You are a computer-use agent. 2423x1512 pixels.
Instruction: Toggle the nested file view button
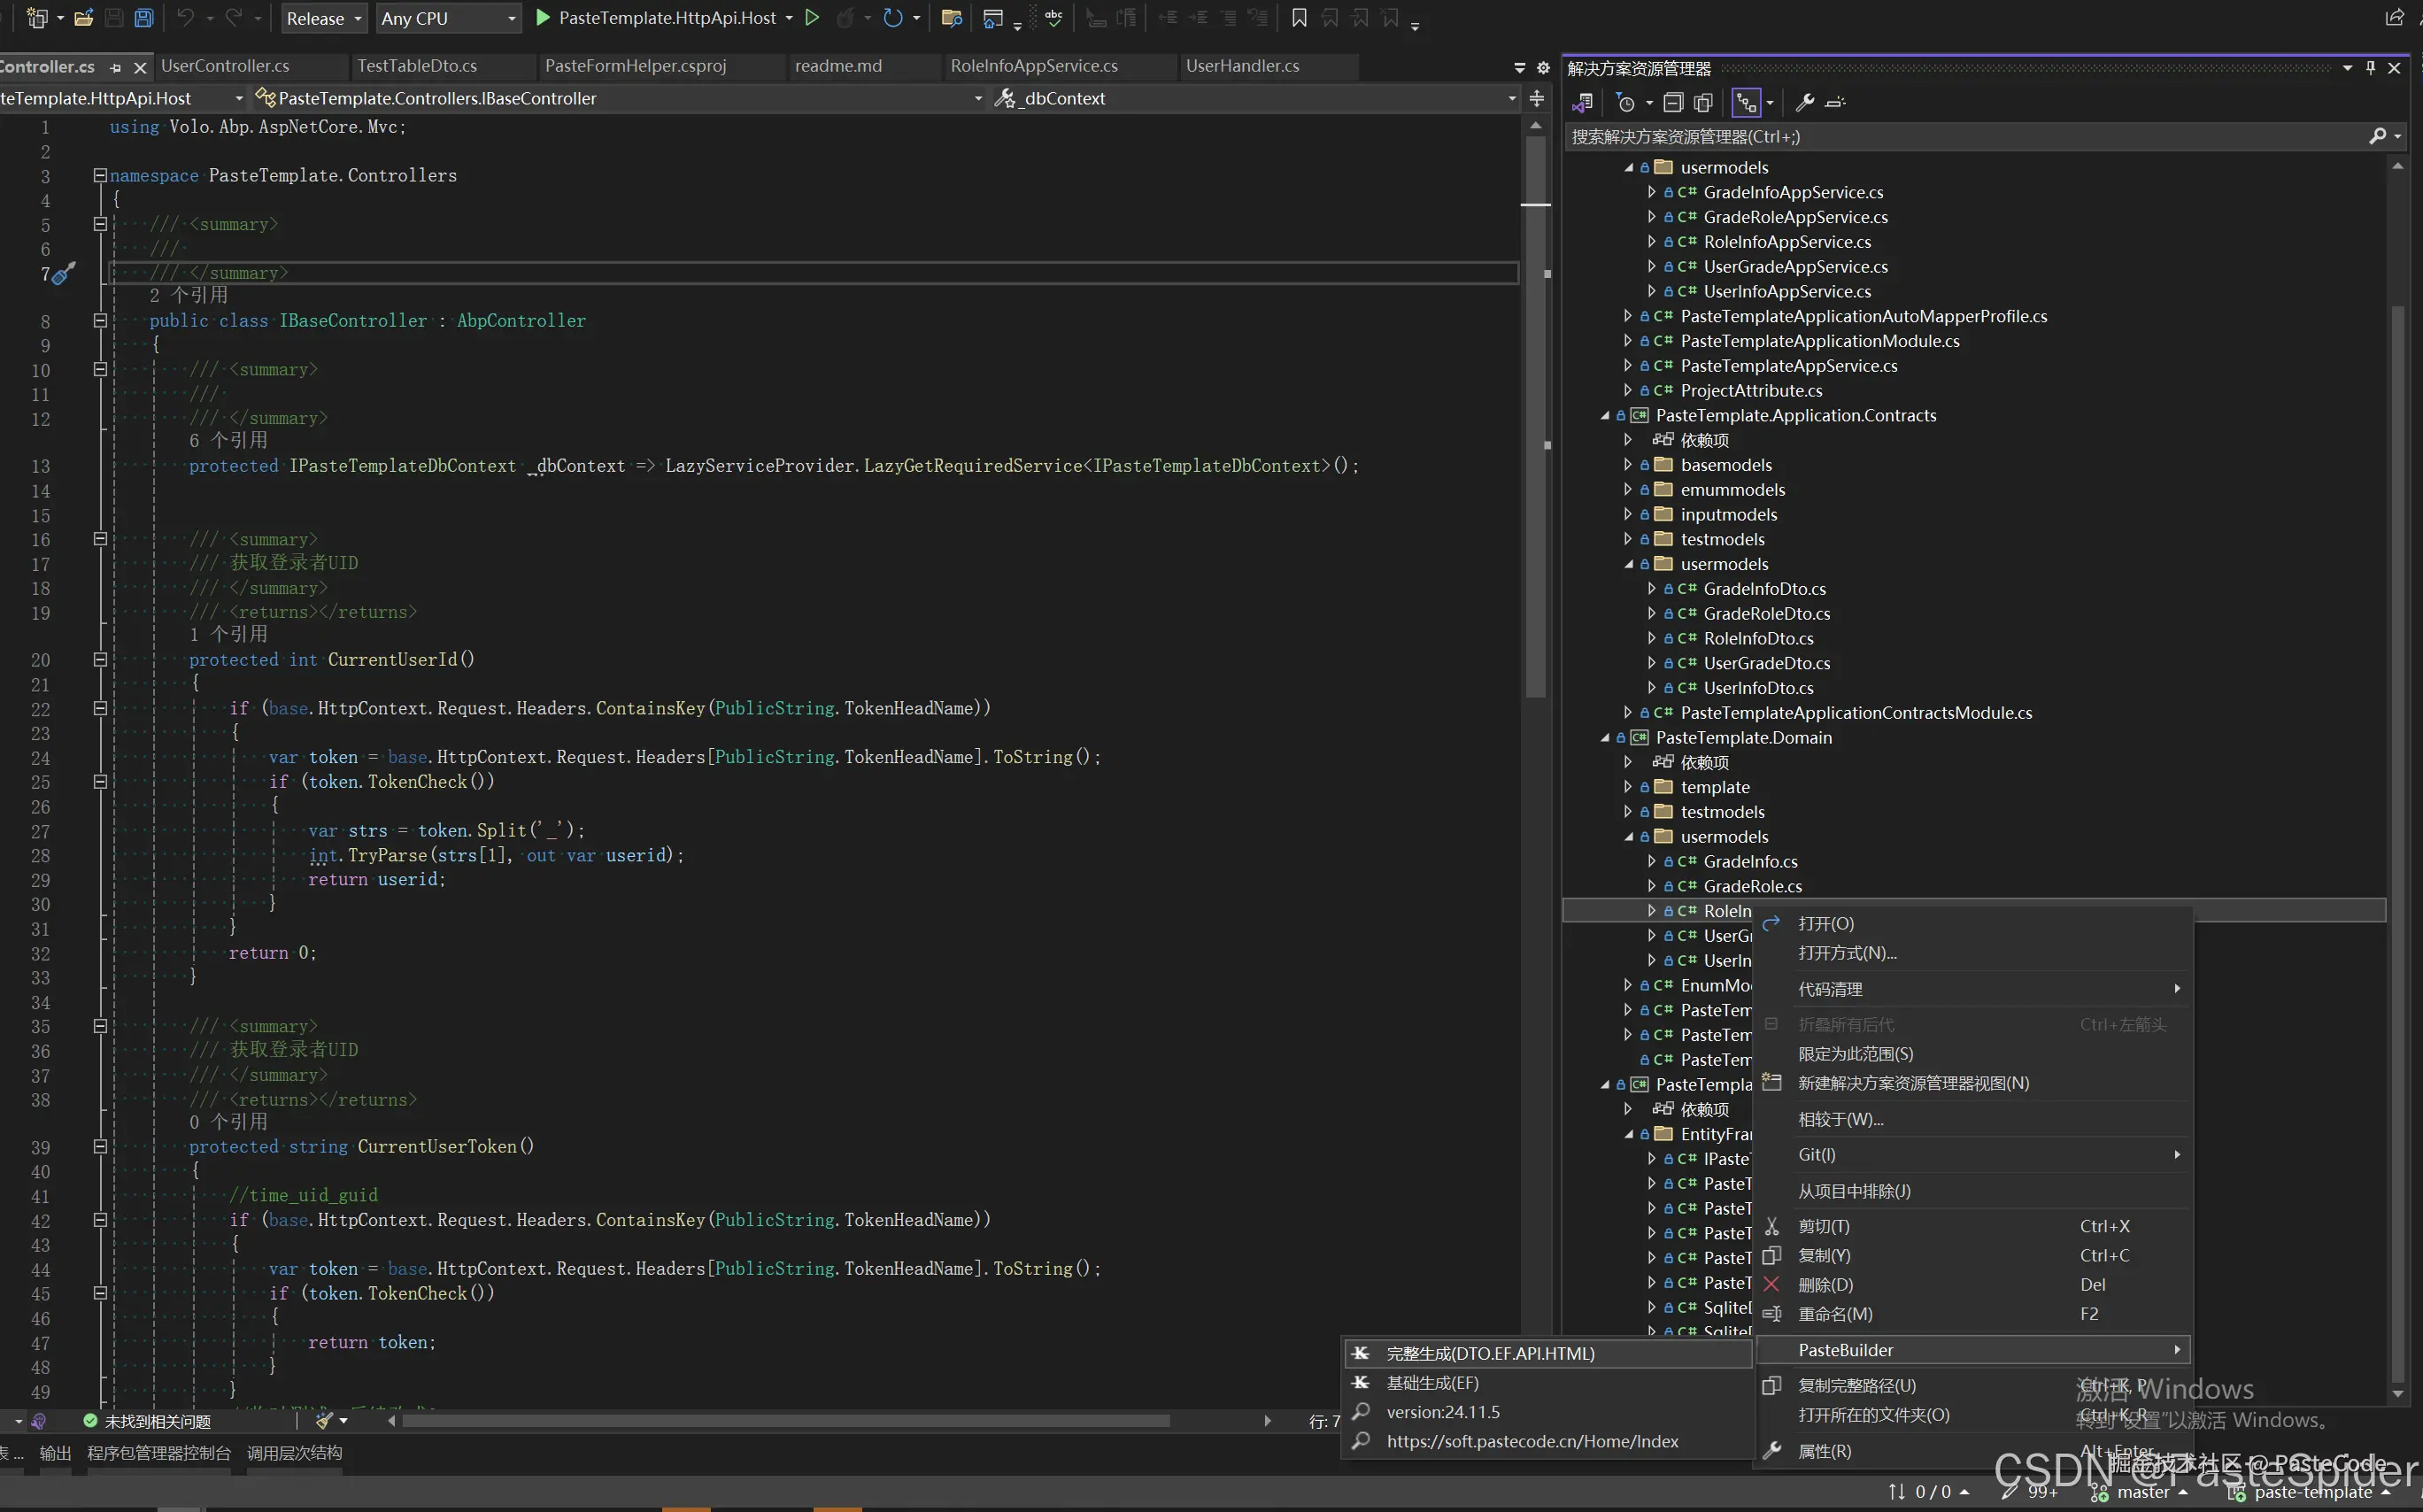coord(1746,102)
